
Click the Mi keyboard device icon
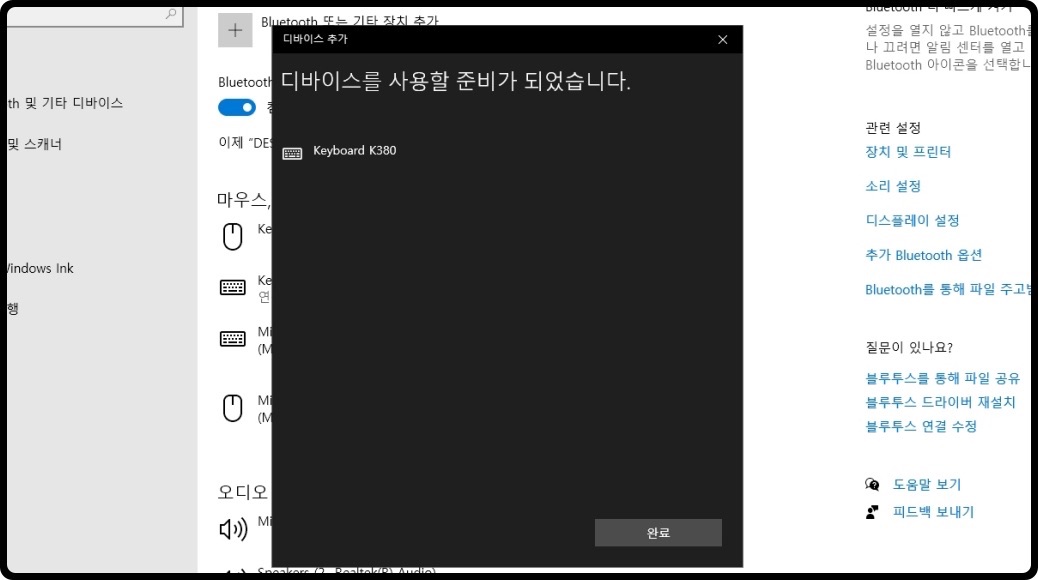(232, 338)
